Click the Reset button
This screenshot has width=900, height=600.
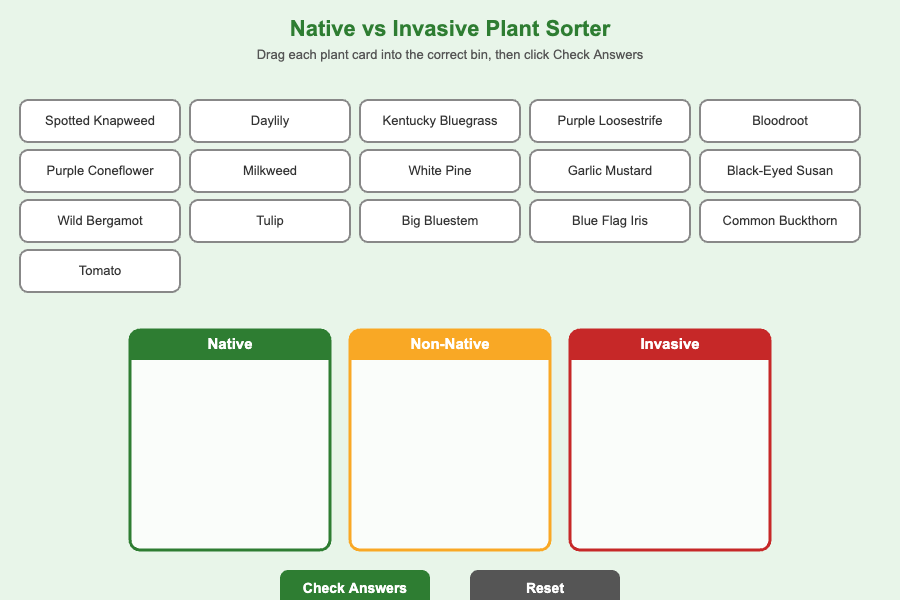pyautogui.click(x=545, y=586)
